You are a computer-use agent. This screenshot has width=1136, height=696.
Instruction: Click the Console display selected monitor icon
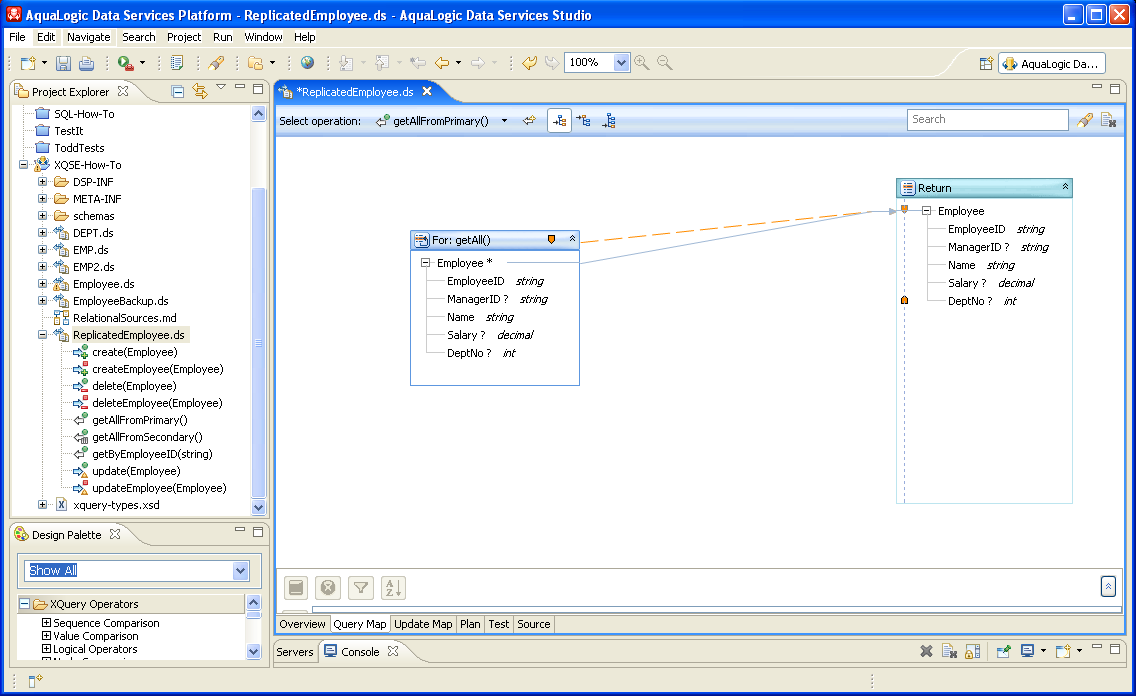point(1027,651)
